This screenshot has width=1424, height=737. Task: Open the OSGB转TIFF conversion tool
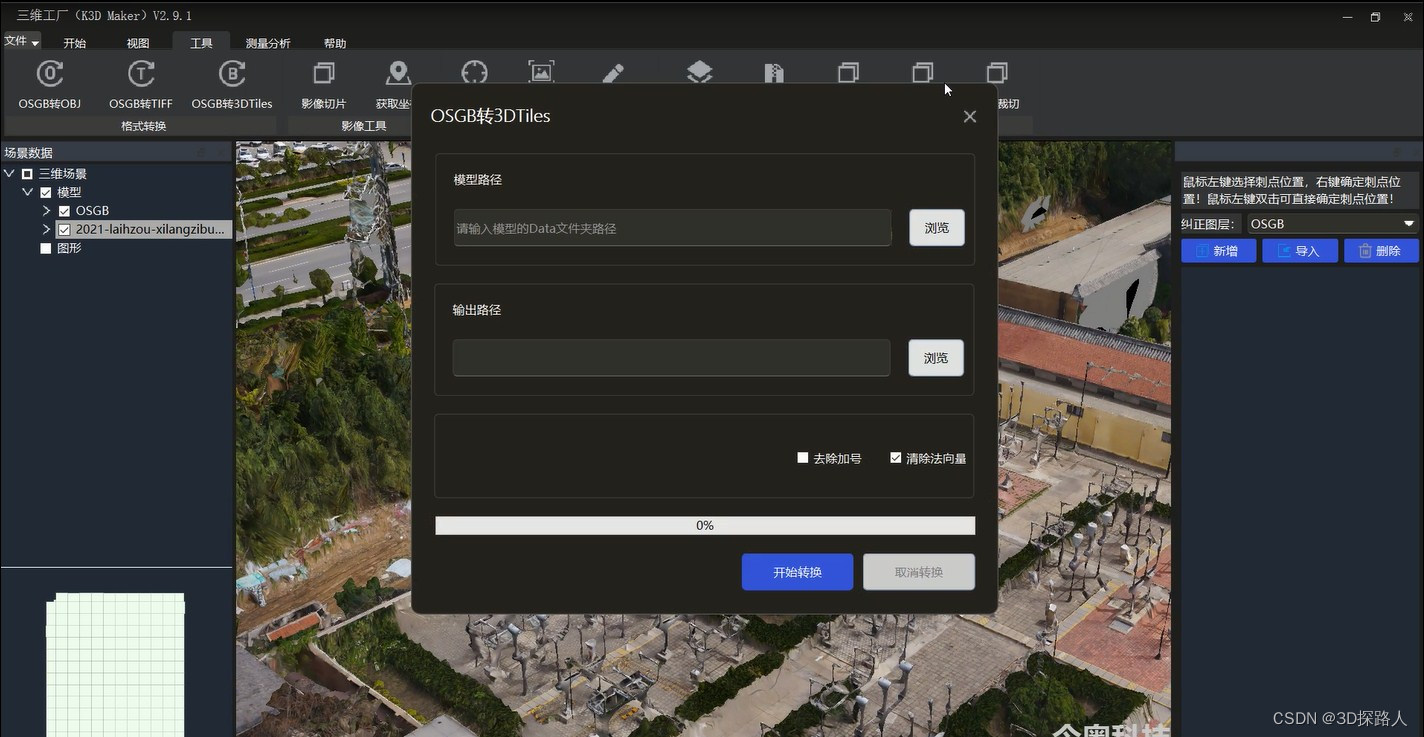point(141,84)
